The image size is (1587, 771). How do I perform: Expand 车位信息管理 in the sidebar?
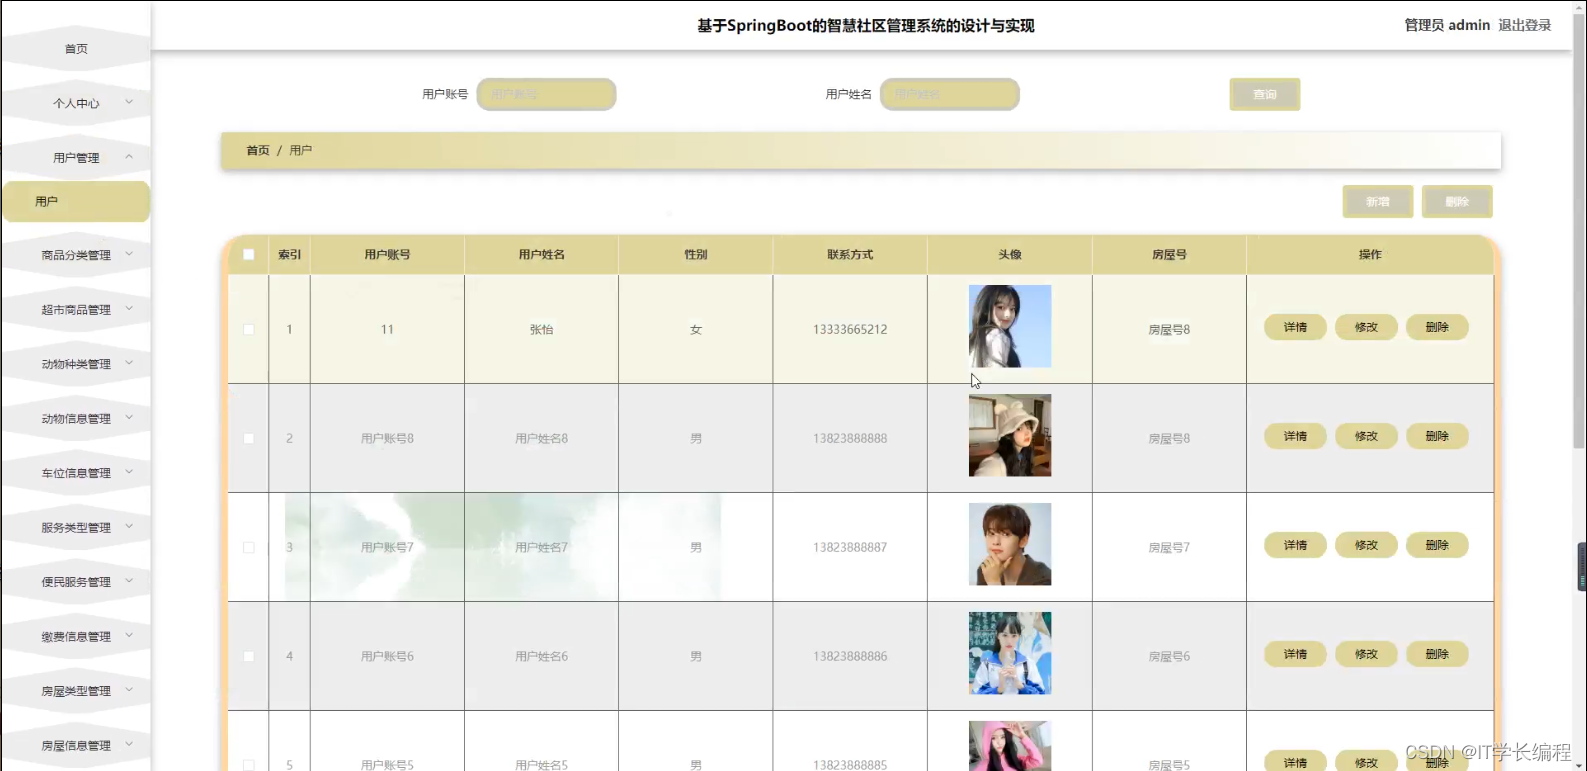(x=76, y=473)
